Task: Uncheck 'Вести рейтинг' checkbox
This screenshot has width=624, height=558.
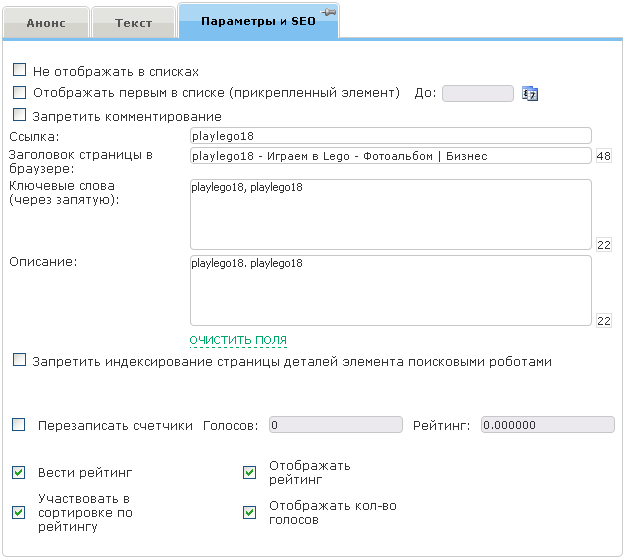Action: 19,472
